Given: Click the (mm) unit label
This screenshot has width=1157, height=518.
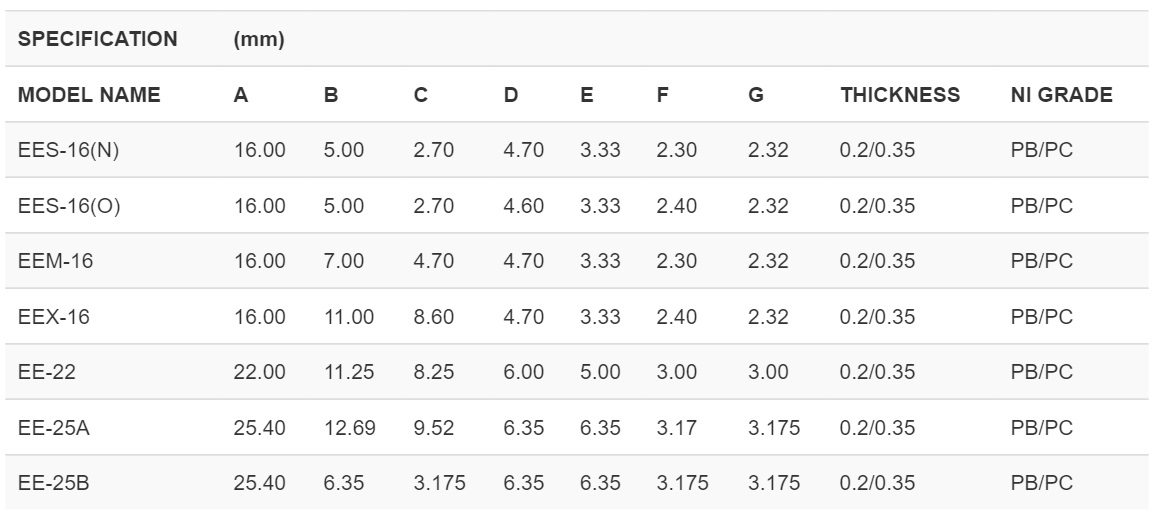Looking at the screenshot, I should pyautogui.click(x=259, y=40).
